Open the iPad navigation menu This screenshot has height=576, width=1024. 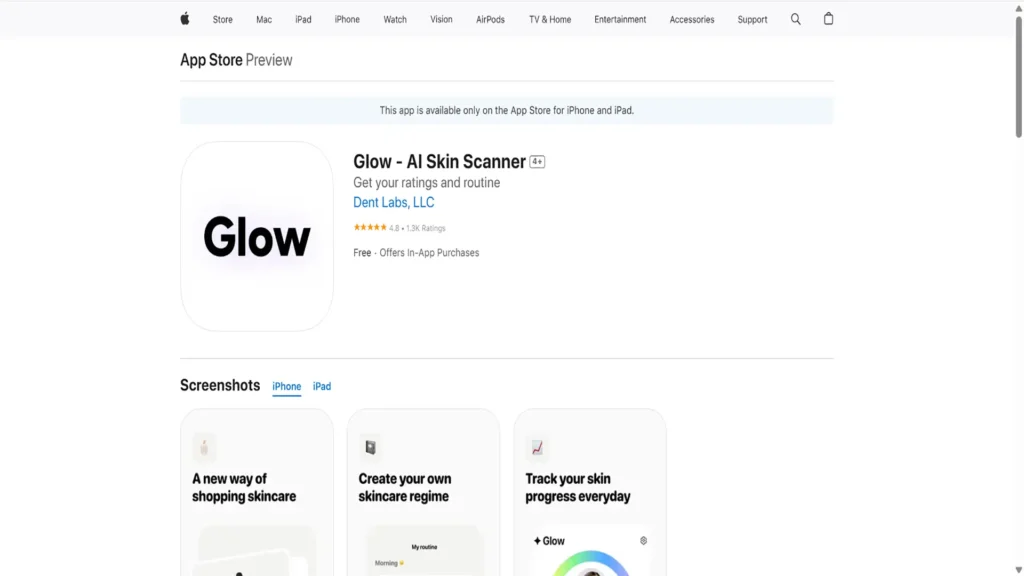tap(303, 20)
